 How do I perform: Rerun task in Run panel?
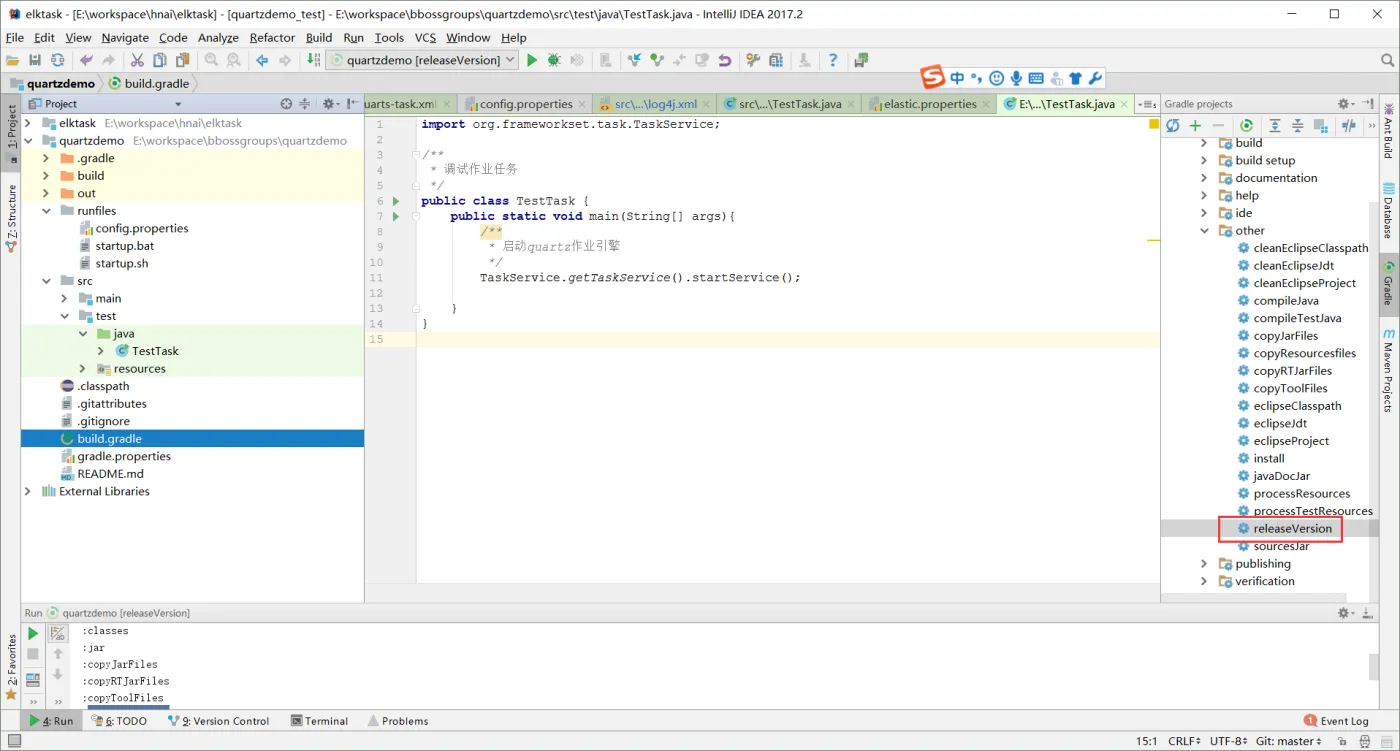pos(33,633)
